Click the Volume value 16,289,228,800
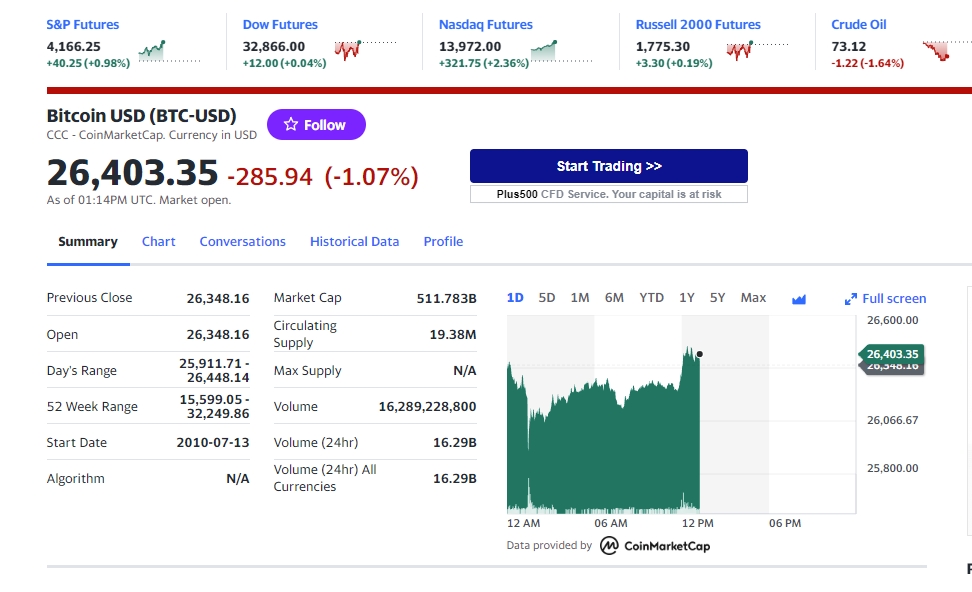This screenshot has width=972, height=592. [427, 406]
